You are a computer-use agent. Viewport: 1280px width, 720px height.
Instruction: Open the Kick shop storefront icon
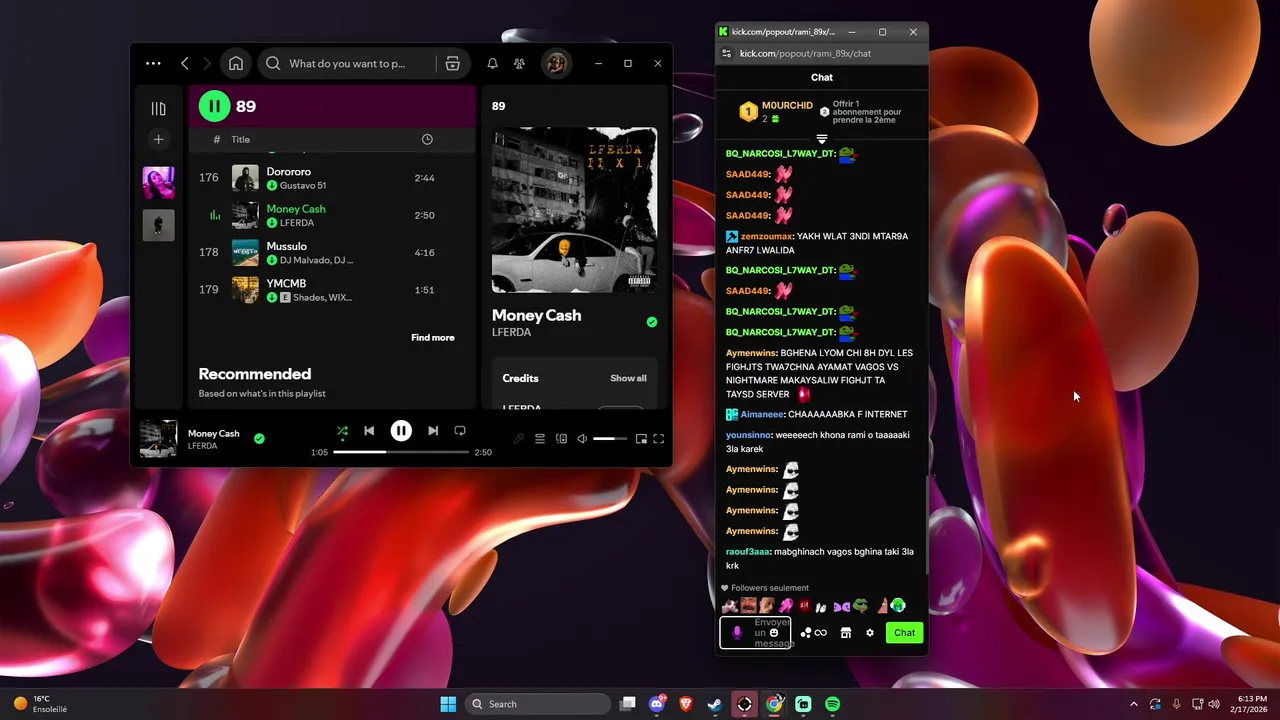(845, 632)
